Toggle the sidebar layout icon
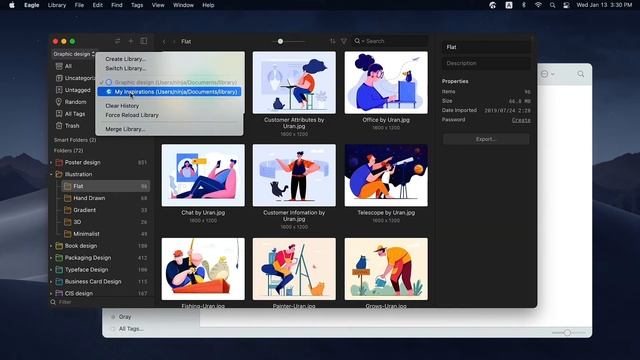Screen dimensions: 640x360 tap(144, 41)
